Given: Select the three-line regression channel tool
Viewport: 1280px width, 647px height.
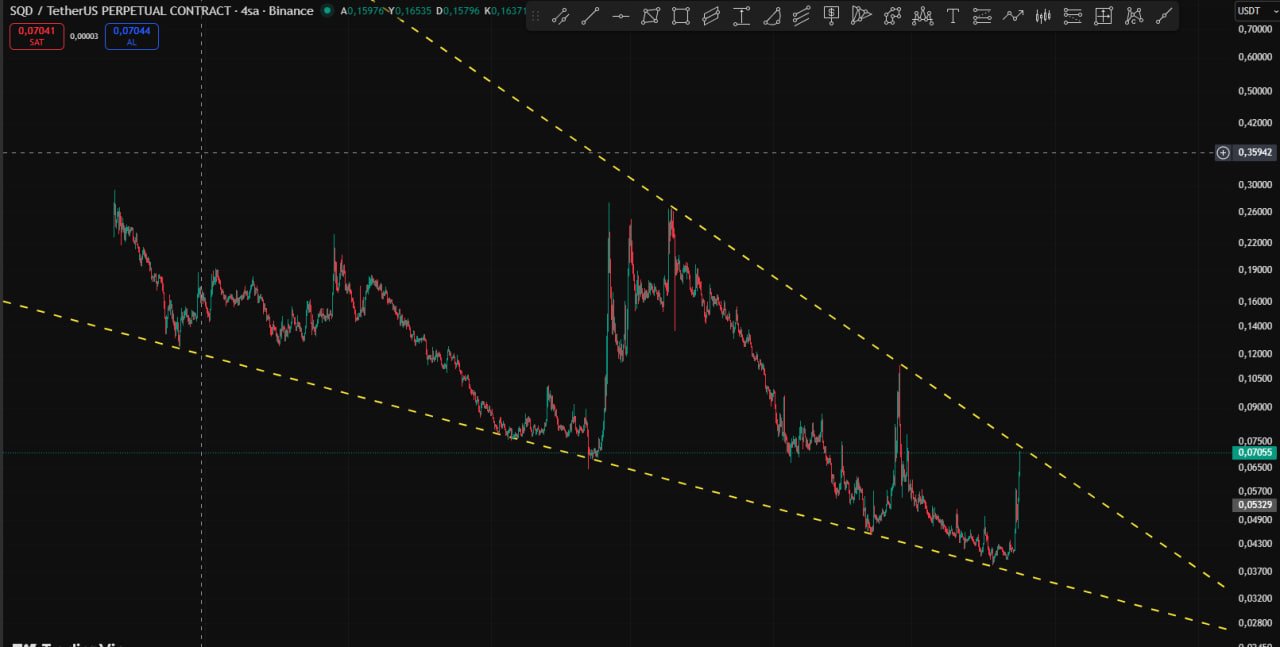Looking at the screenshot, I should point(801,16).
